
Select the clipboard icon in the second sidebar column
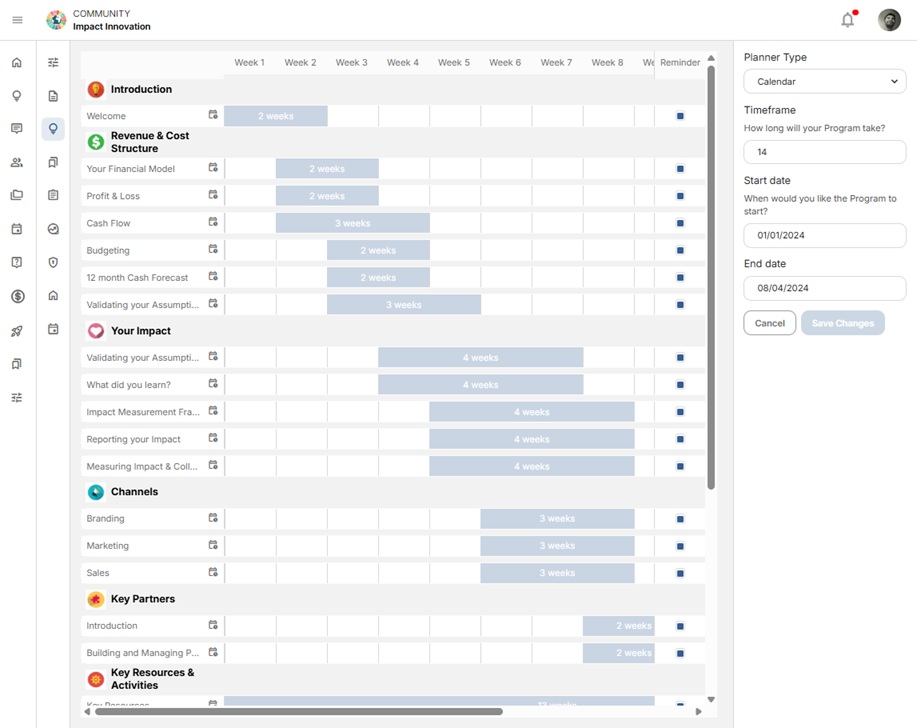(x=53, y=195)
